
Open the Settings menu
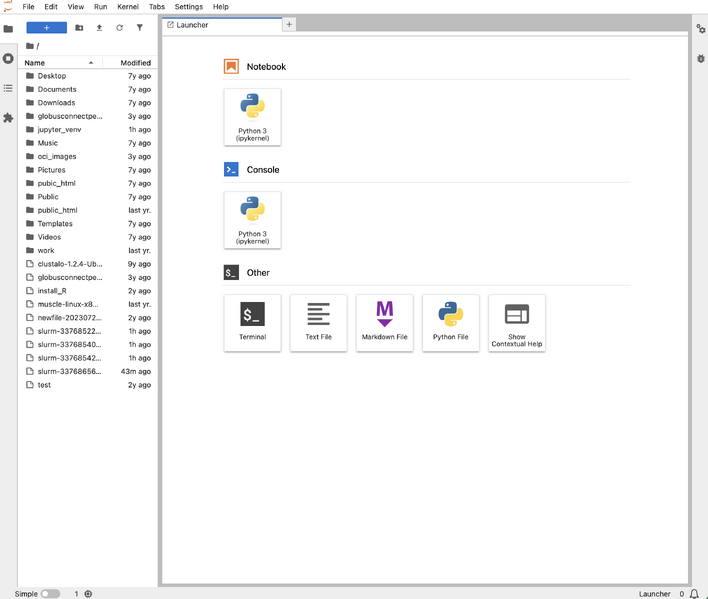point(189,7)
